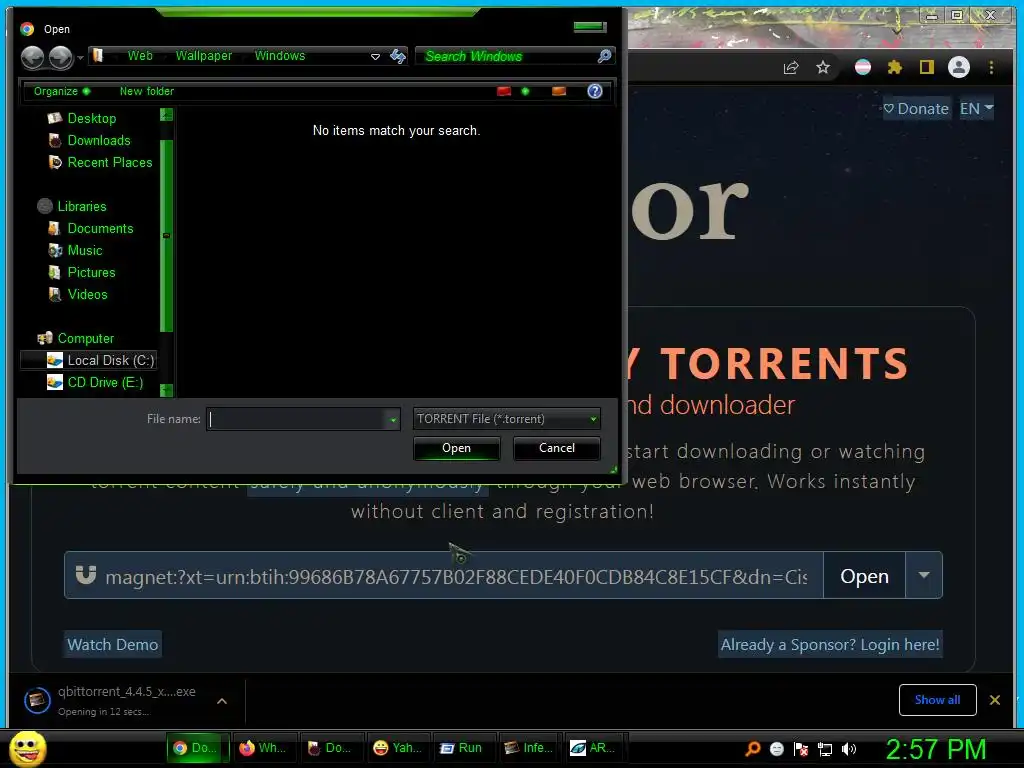Open Chrome extensions puzzle icon

click(895, 67)
